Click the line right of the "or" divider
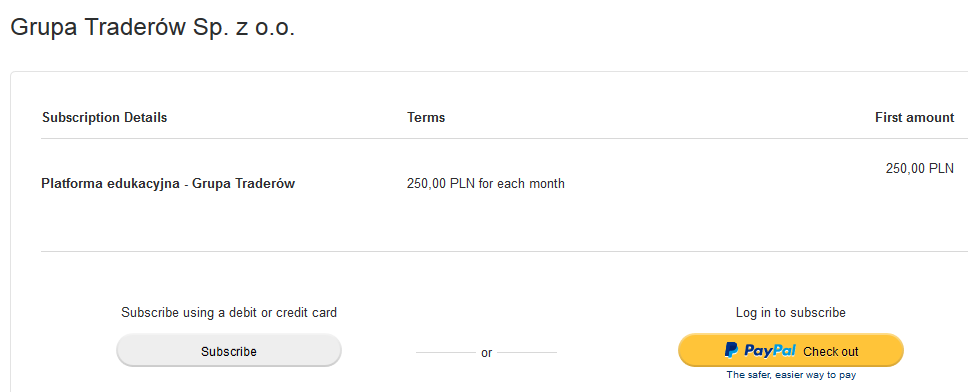The image size is (968, 392). (x=527, y=352)
